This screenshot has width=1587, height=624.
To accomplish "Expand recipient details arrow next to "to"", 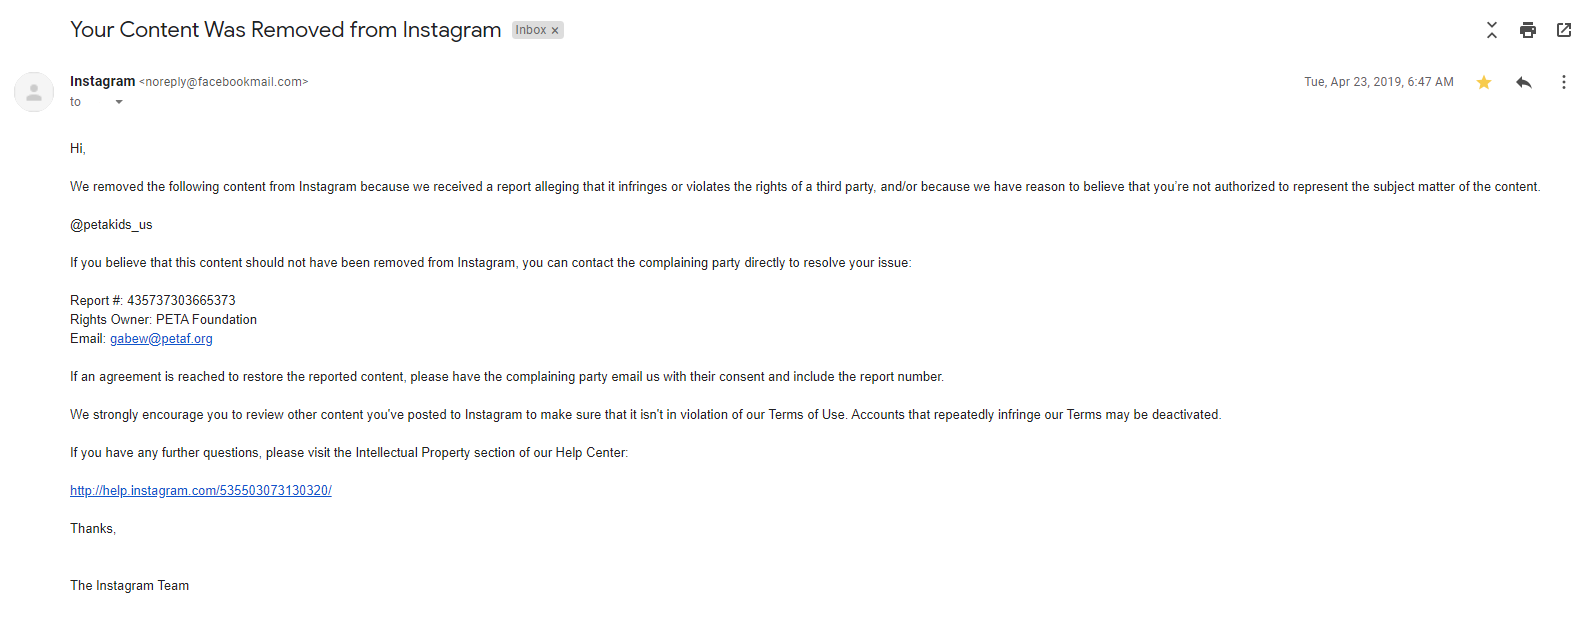I will click(119, 102).
